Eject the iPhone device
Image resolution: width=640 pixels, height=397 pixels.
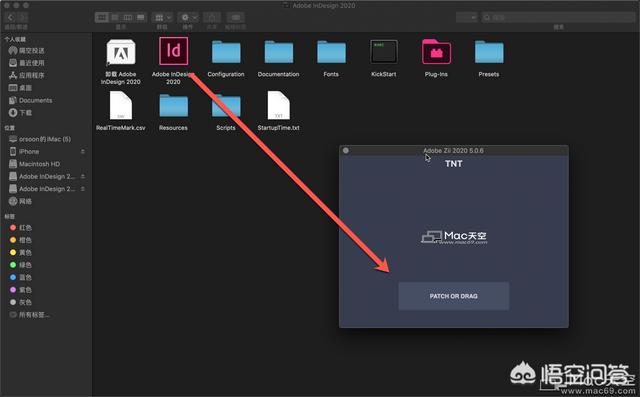[83, 151]
